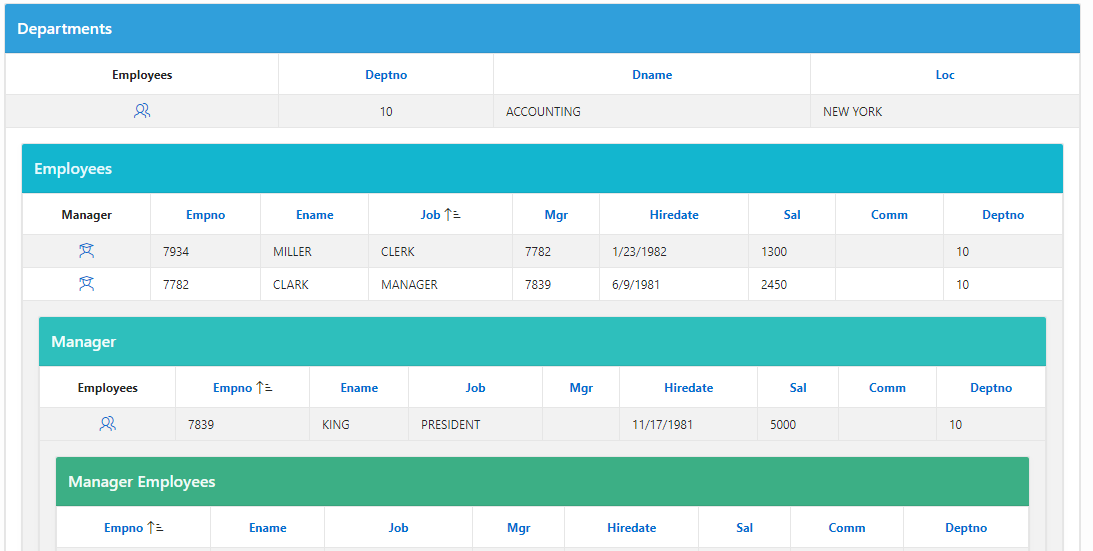Sort Manager Employees table by Comm header
1093x551 pixels.
point(847,528)
